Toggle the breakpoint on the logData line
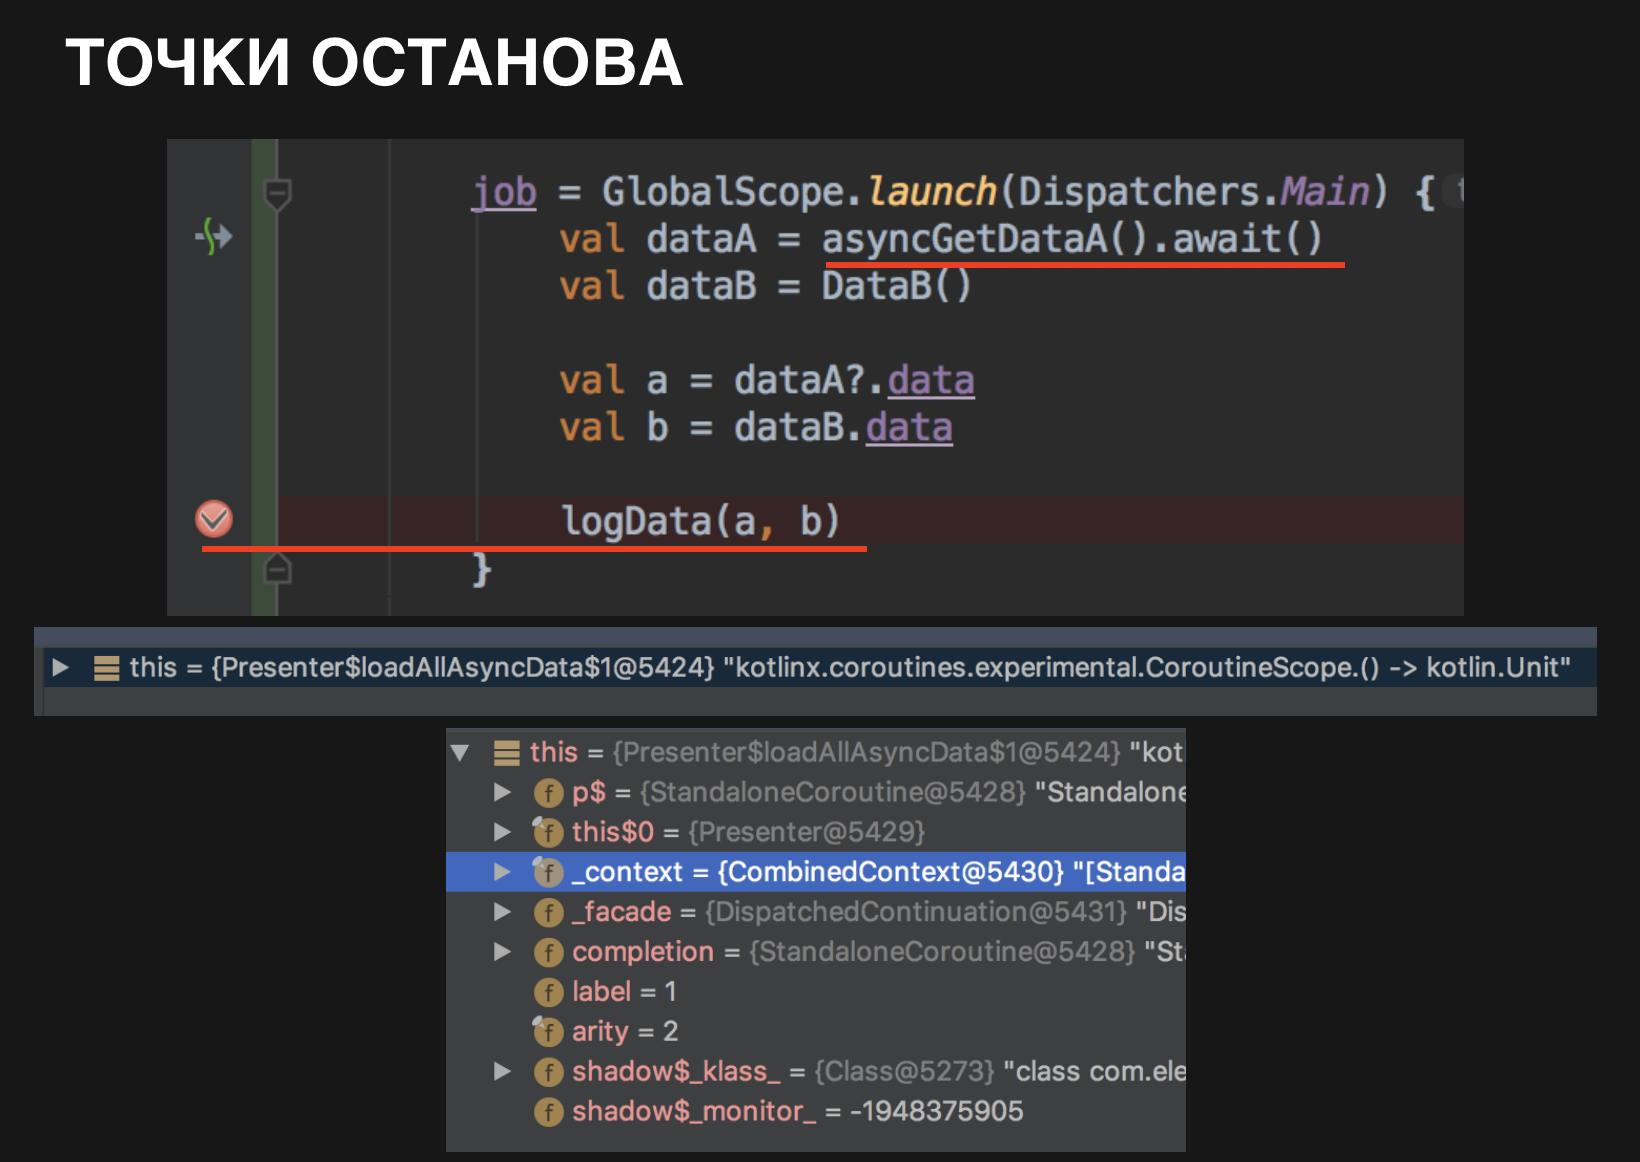Viewport: 1640px width, 1162px height. tap(214, 519)
